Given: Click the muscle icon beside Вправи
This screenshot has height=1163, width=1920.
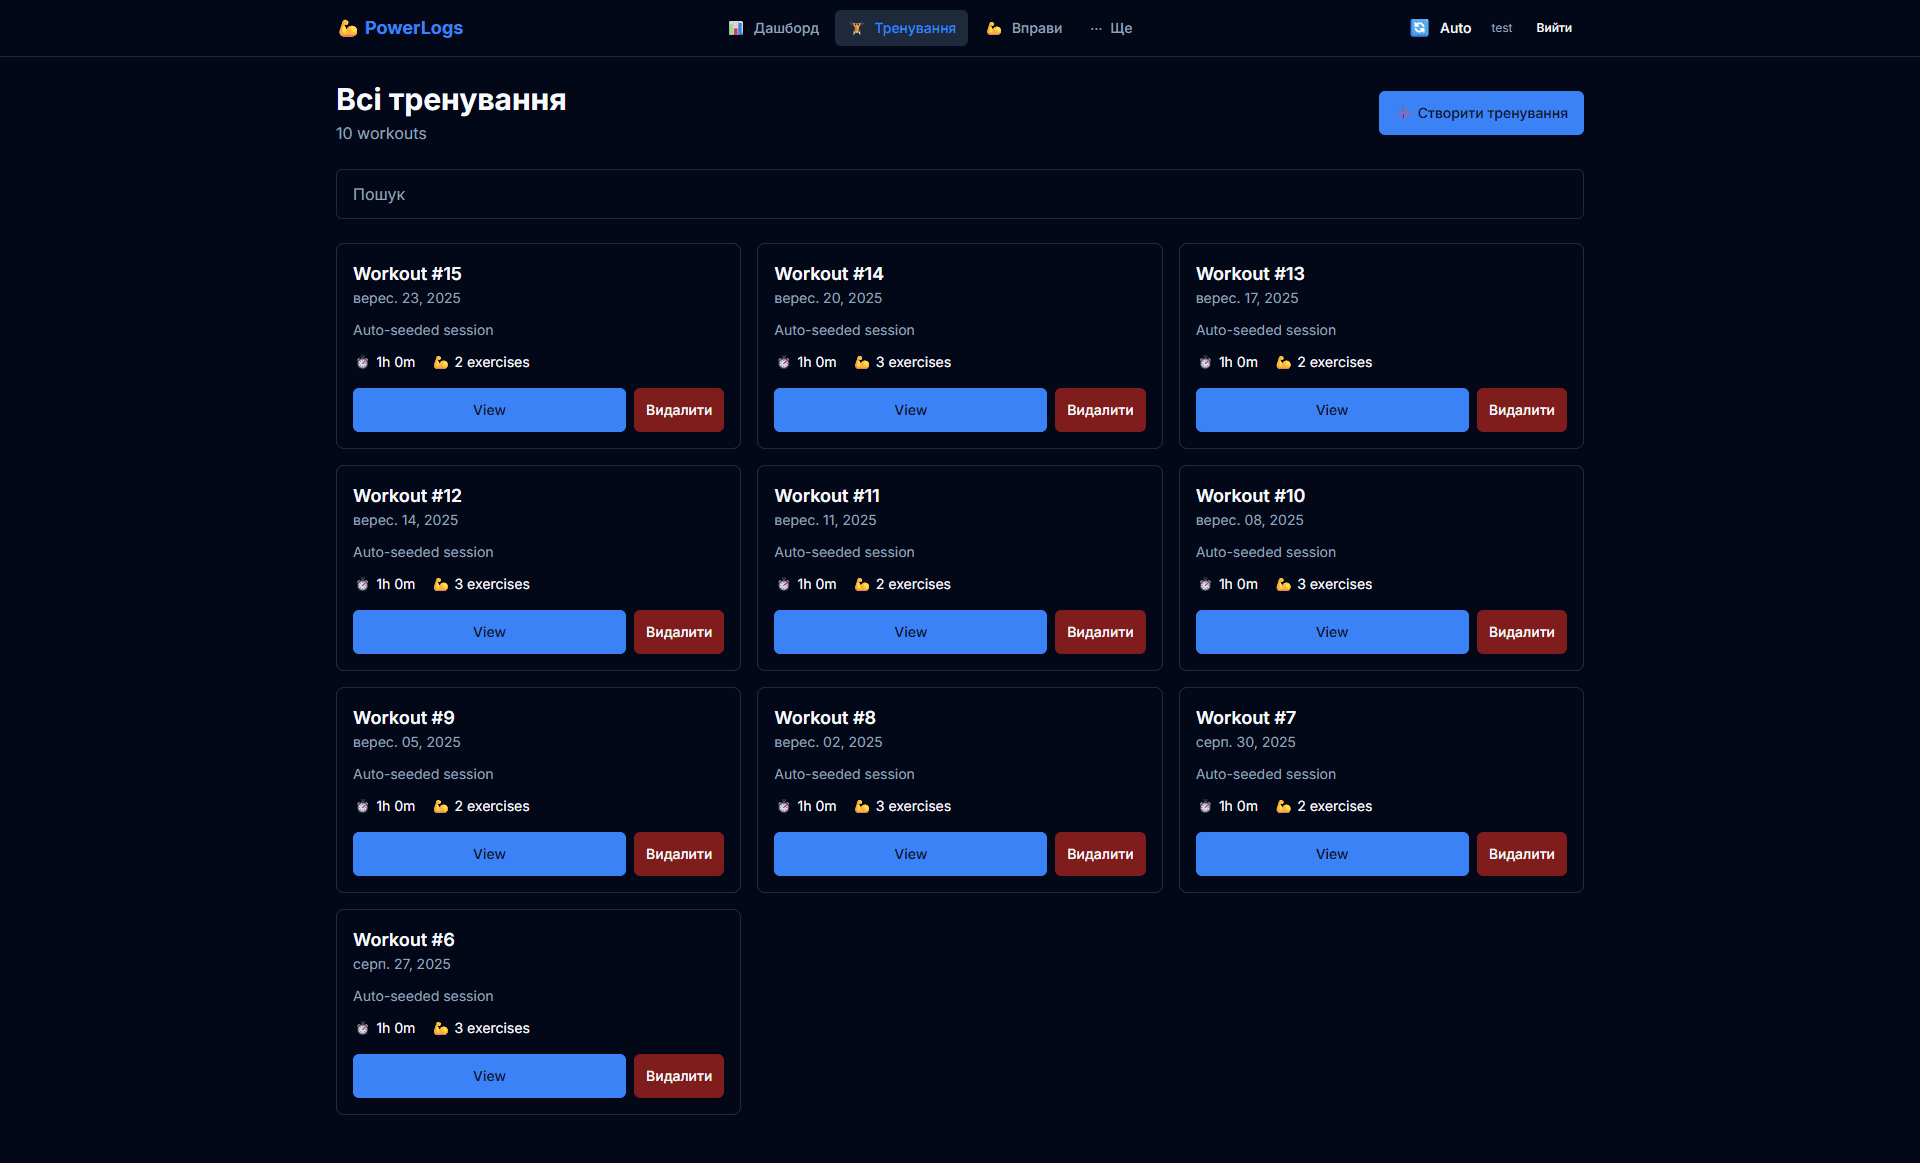Looking at the screenshot, I should 993,28.
